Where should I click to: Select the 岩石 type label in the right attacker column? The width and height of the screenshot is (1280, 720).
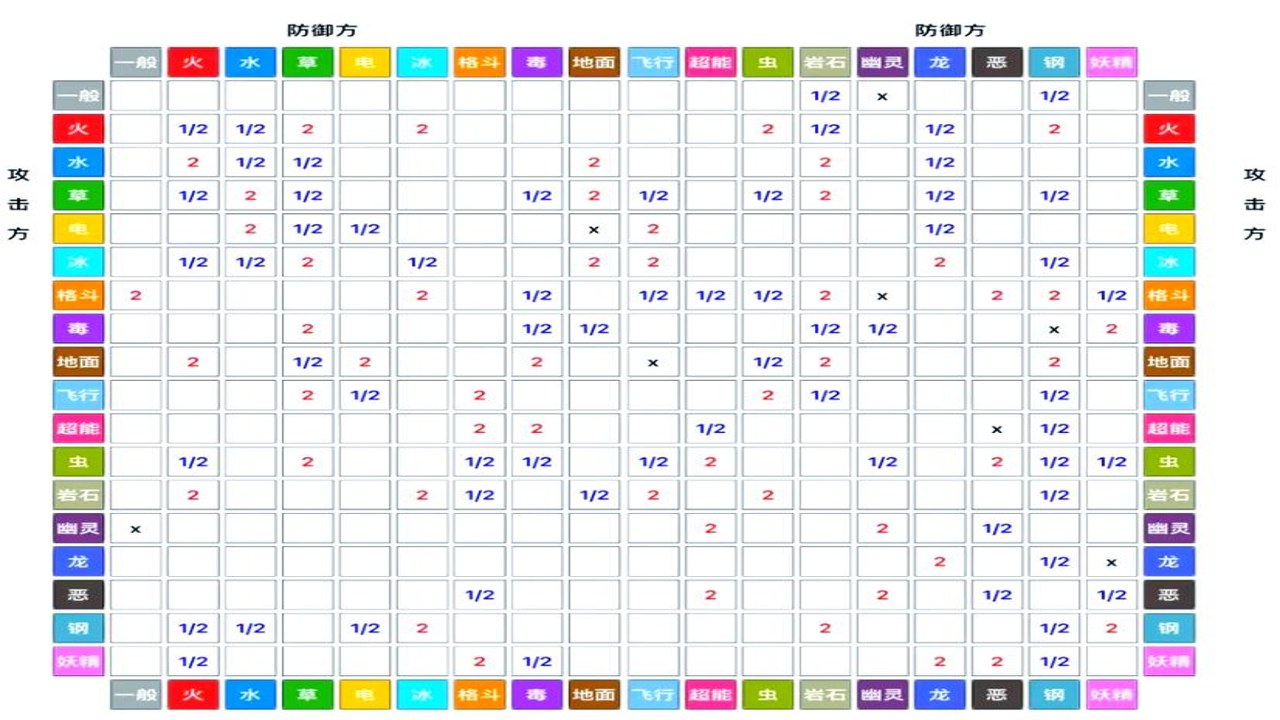[1169, 495]
